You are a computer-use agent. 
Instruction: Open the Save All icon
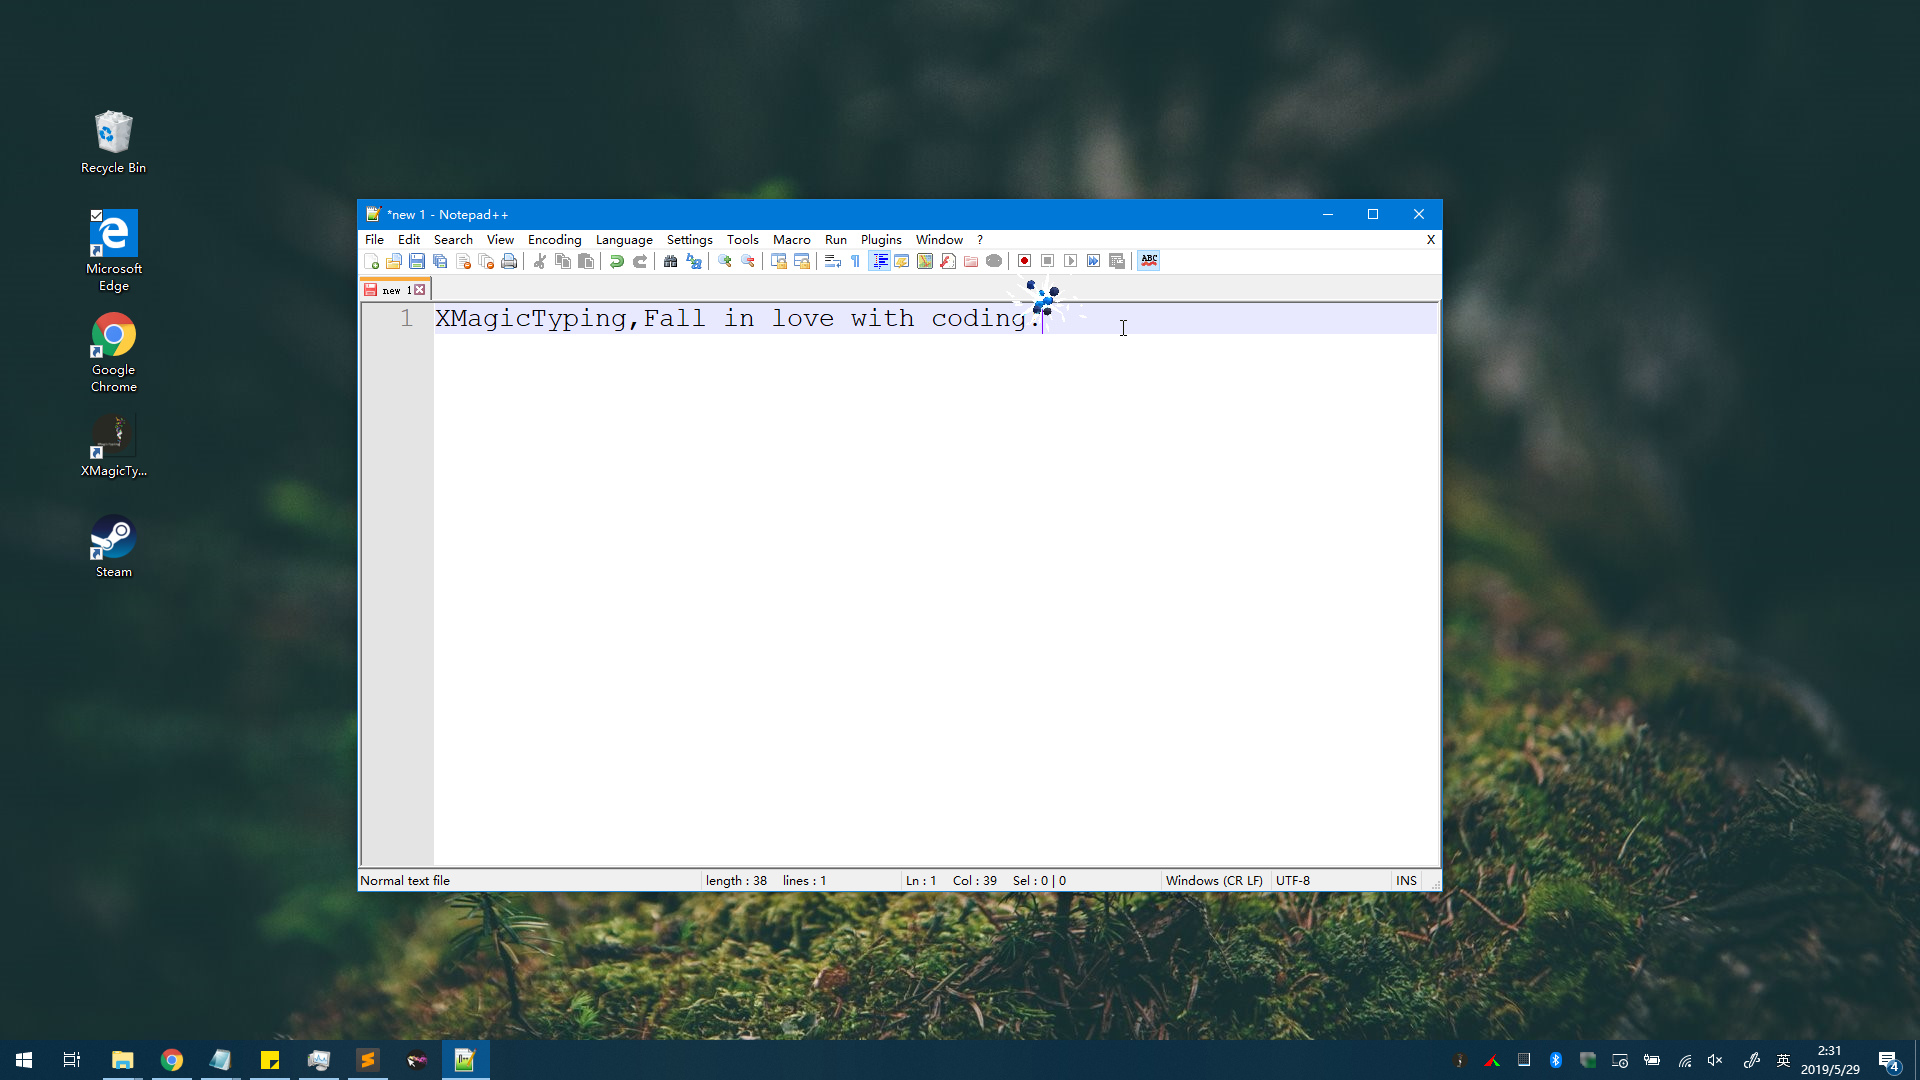click(440, 261)
